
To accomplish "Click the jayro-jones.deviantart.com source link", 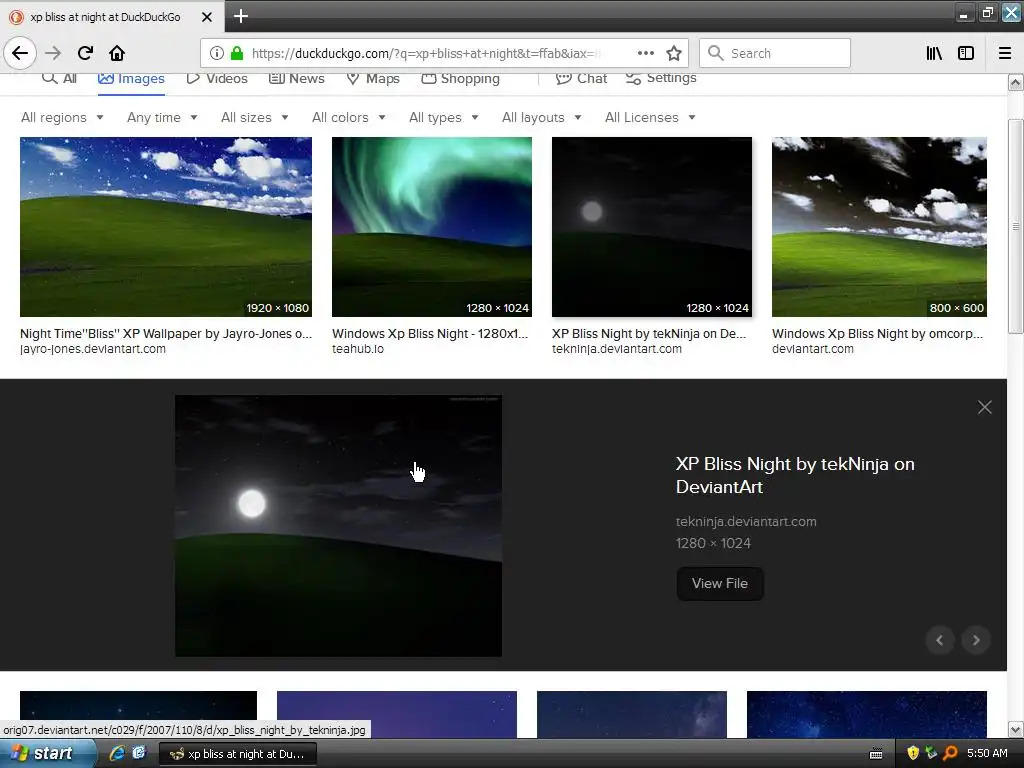I will (93, 349).
